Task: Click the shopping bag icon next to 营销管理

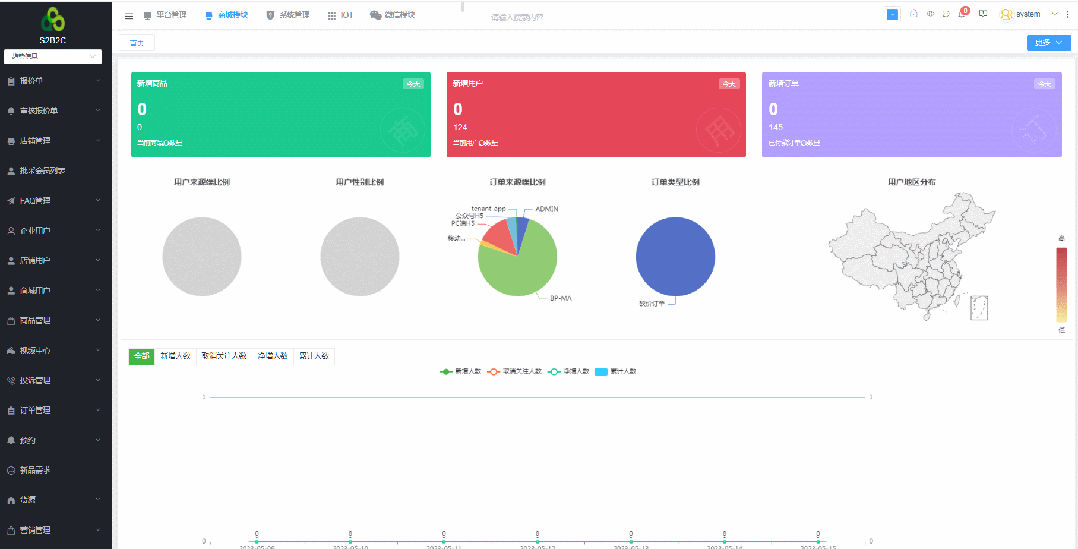Action: click(10, 530)
